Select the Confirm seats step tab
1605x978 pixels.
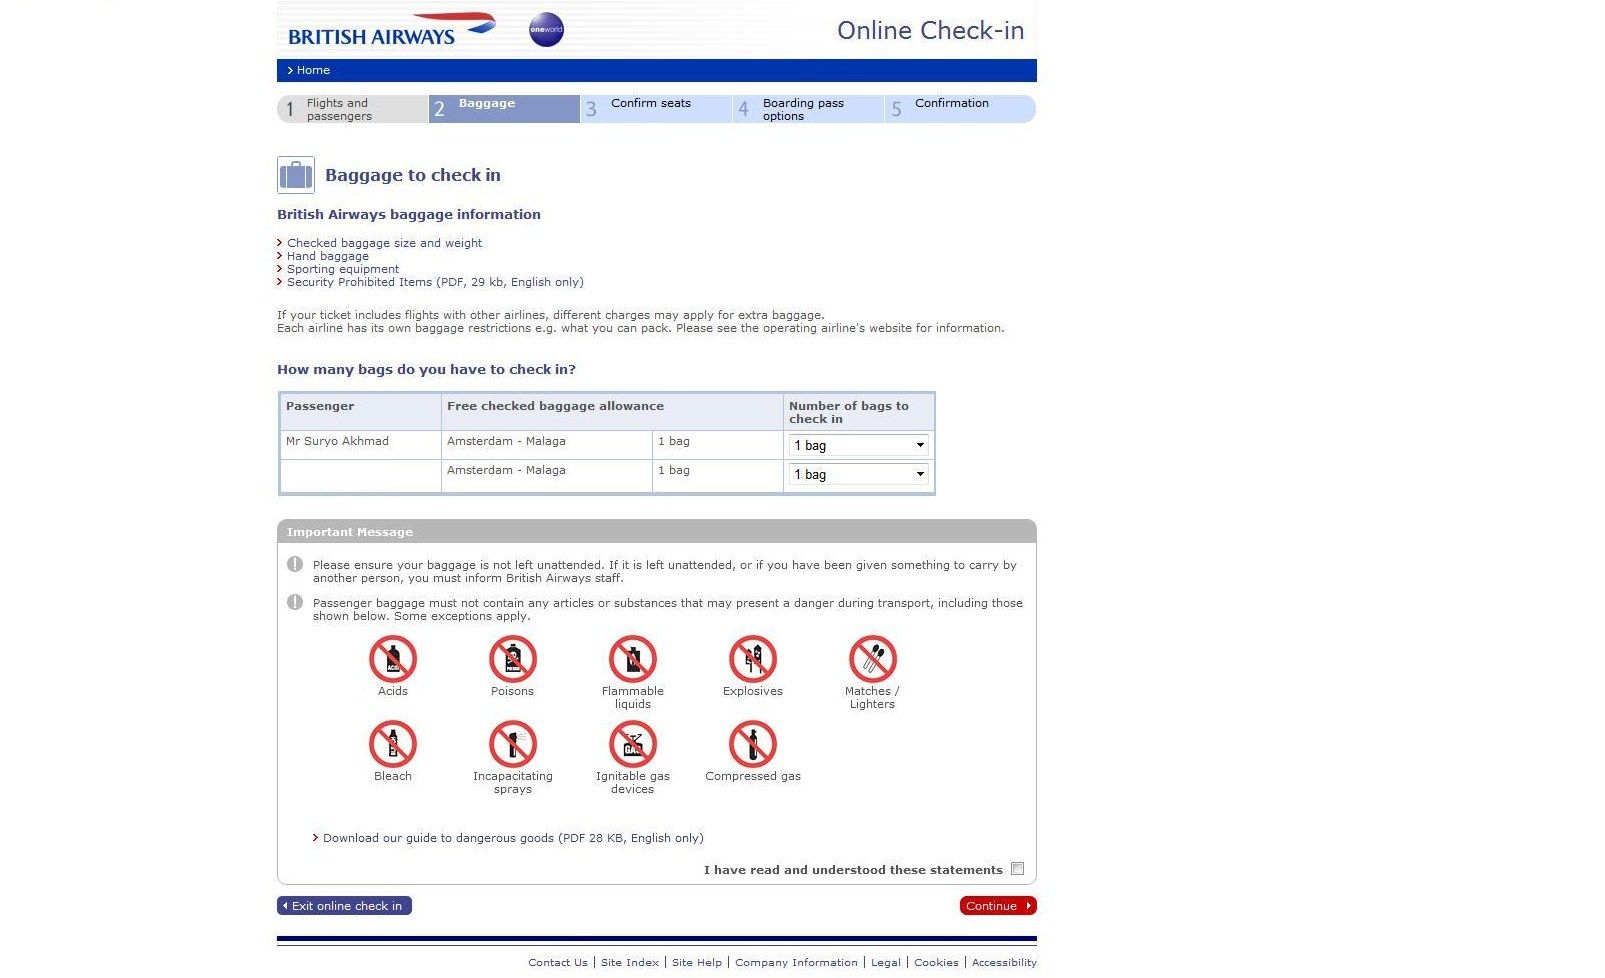pos(650,104)
